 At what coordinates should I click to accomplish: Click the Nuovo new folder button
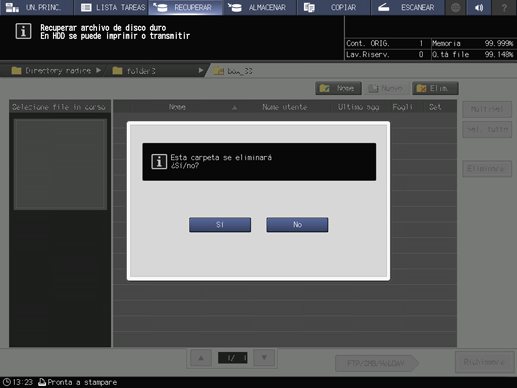coord(386,88)
